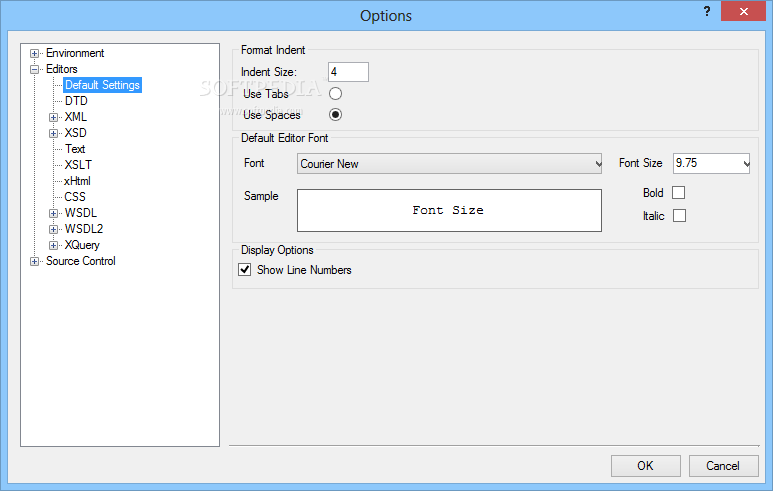Open the Font dropdown showing Courier New

[x=450, y=164]
